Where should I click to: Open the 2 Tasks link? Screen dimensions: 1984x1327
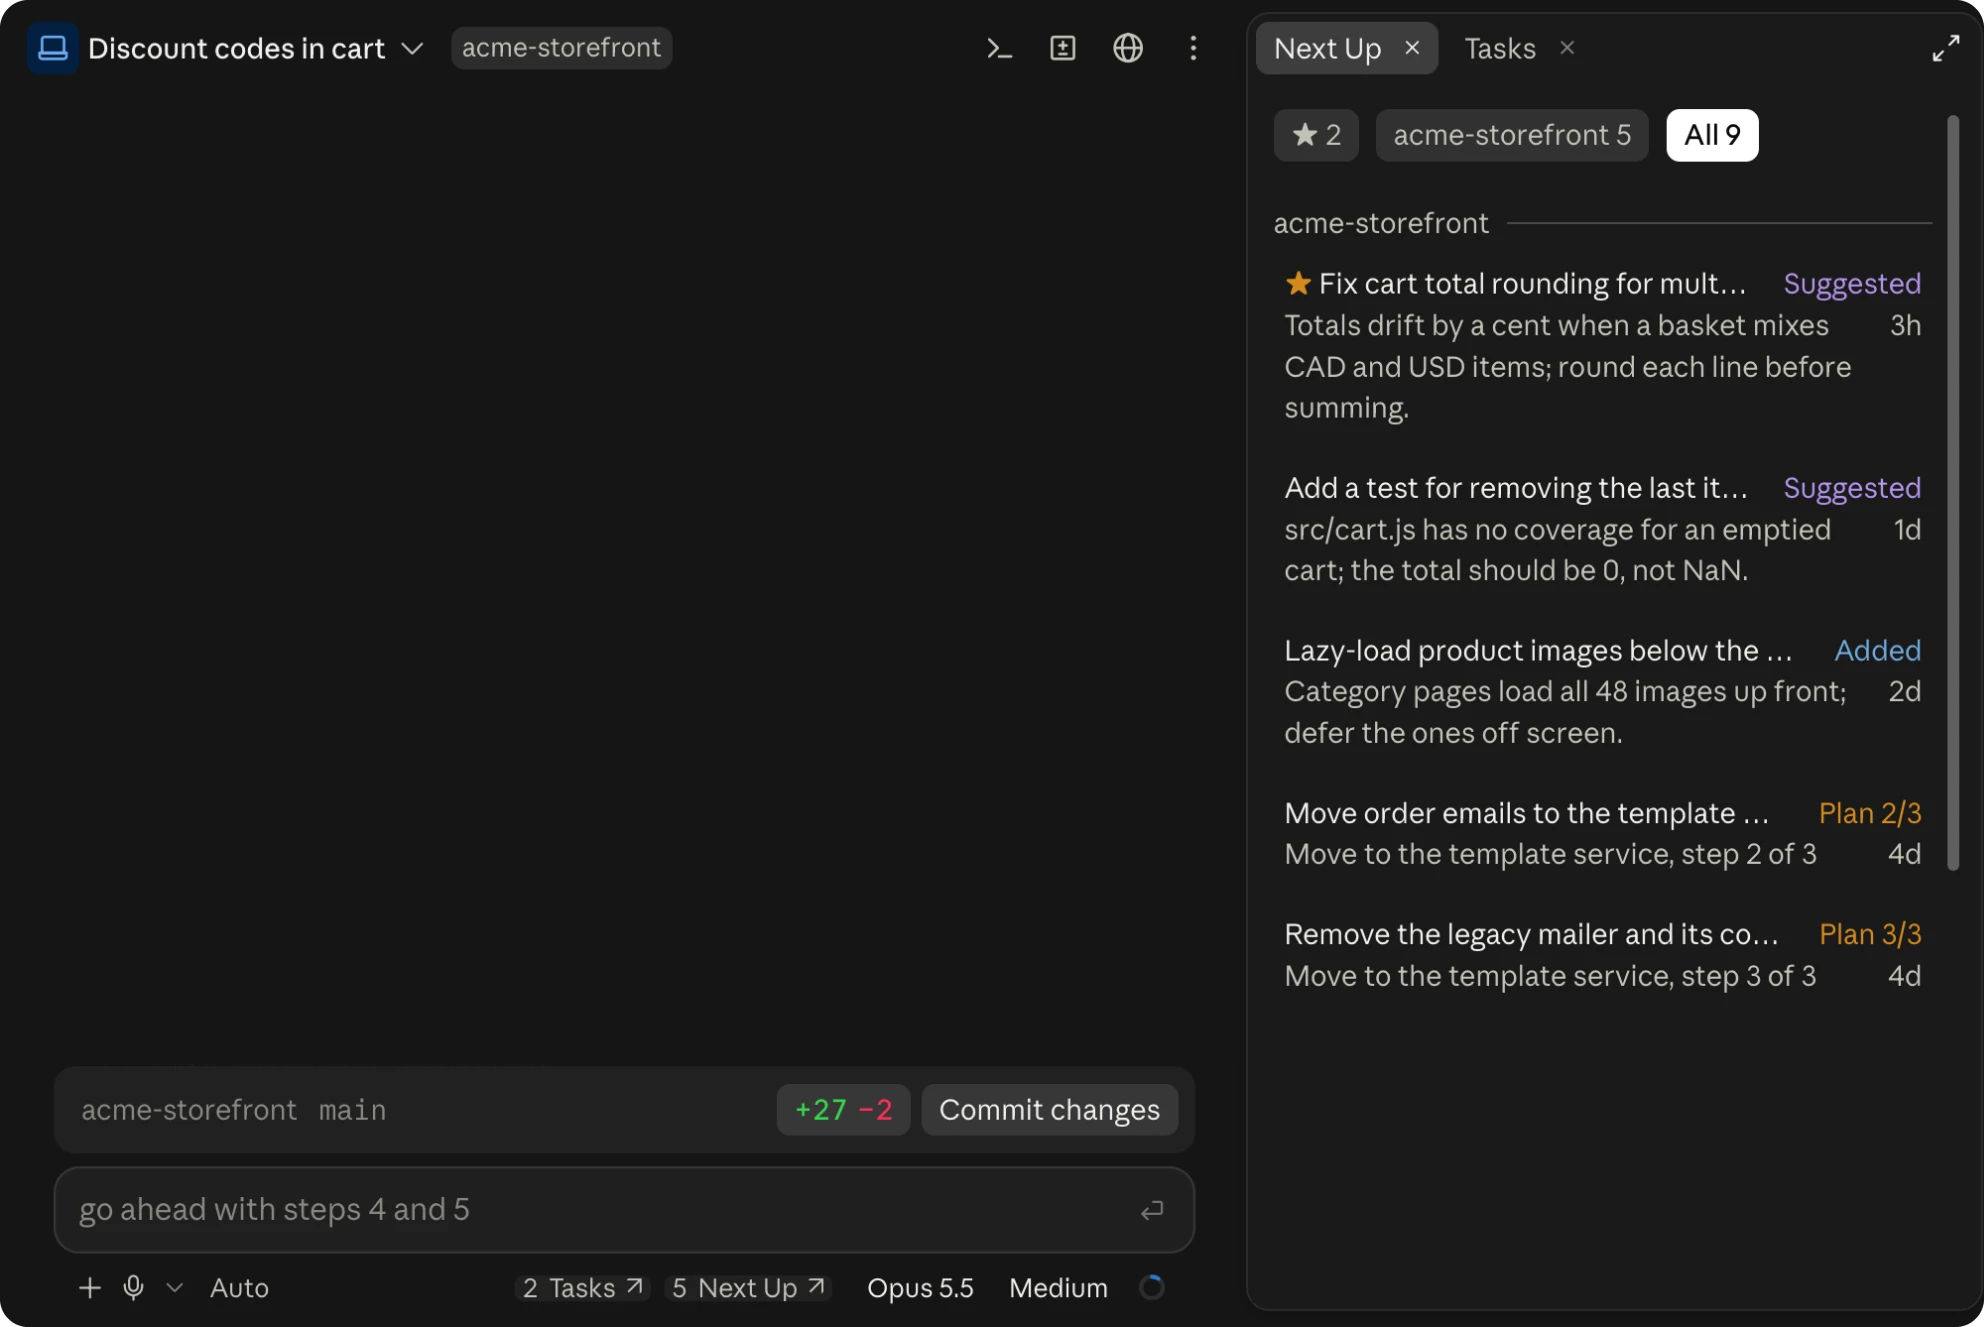pos(582,1288)
